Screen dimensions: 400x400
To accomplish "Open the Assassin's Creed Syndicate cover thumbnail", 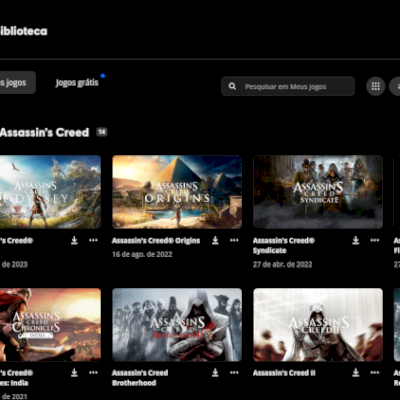I will coord(318,192).
